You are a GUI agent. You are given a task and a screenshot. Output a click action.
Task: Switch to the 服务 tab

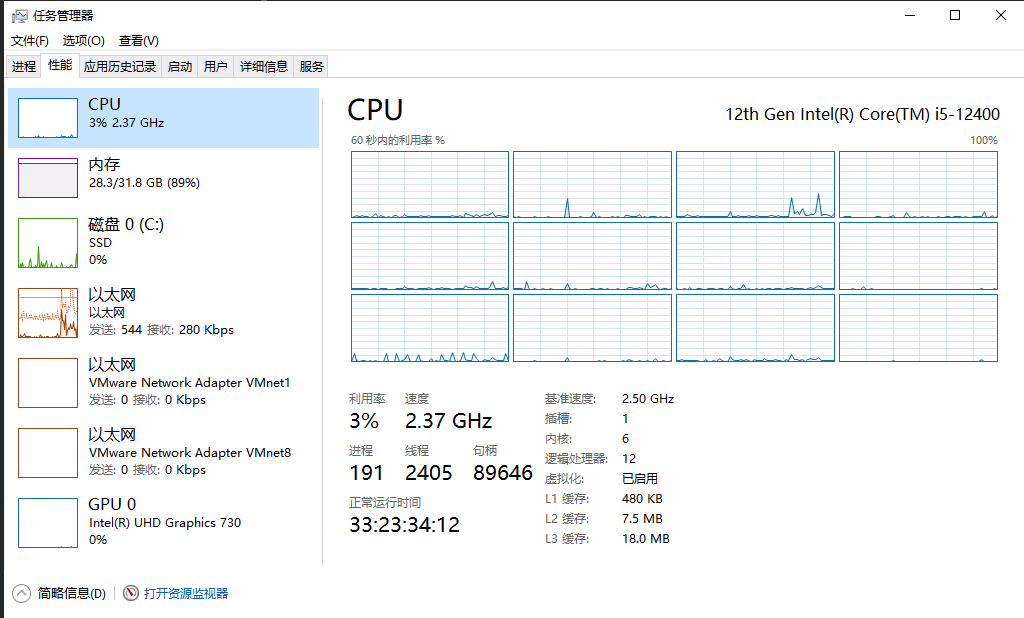[312, 67]
